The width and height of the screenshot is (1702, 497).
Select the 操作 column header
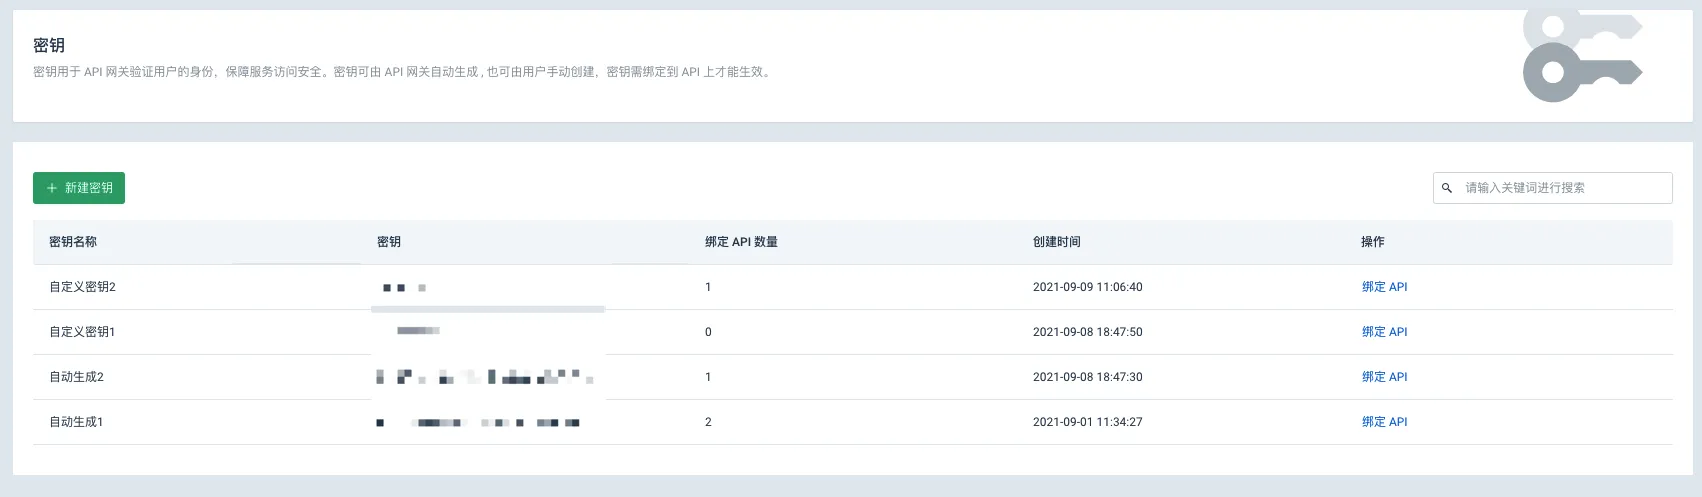1373,242
